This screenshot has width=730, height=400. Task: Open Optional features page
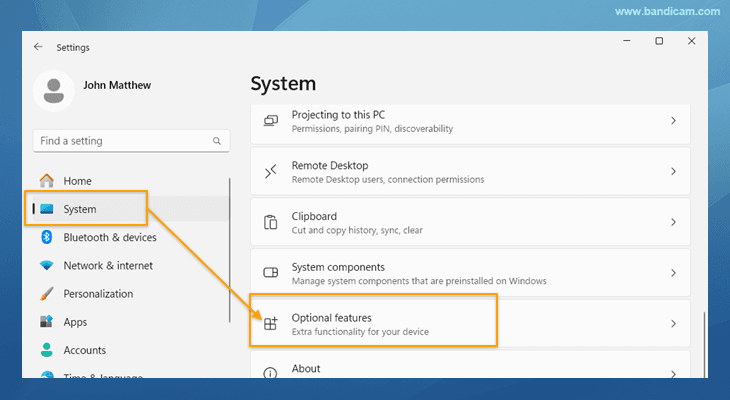coord(470,323)
